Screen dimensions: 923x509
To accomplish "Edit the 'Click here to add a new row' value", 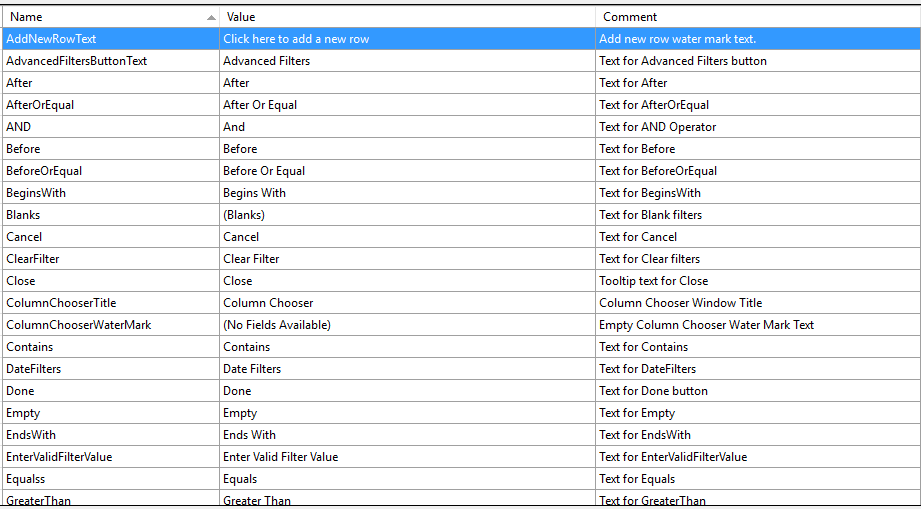I will tap(296, 39).
